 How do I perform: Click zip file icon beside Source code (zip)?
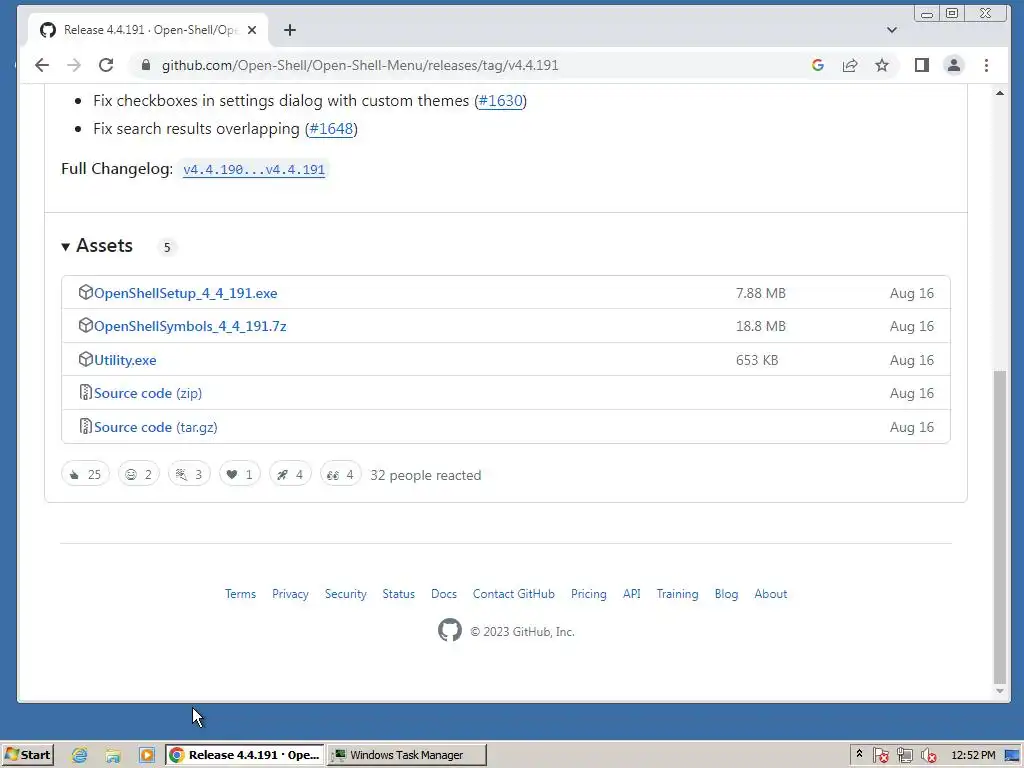(x=86, y=392)
